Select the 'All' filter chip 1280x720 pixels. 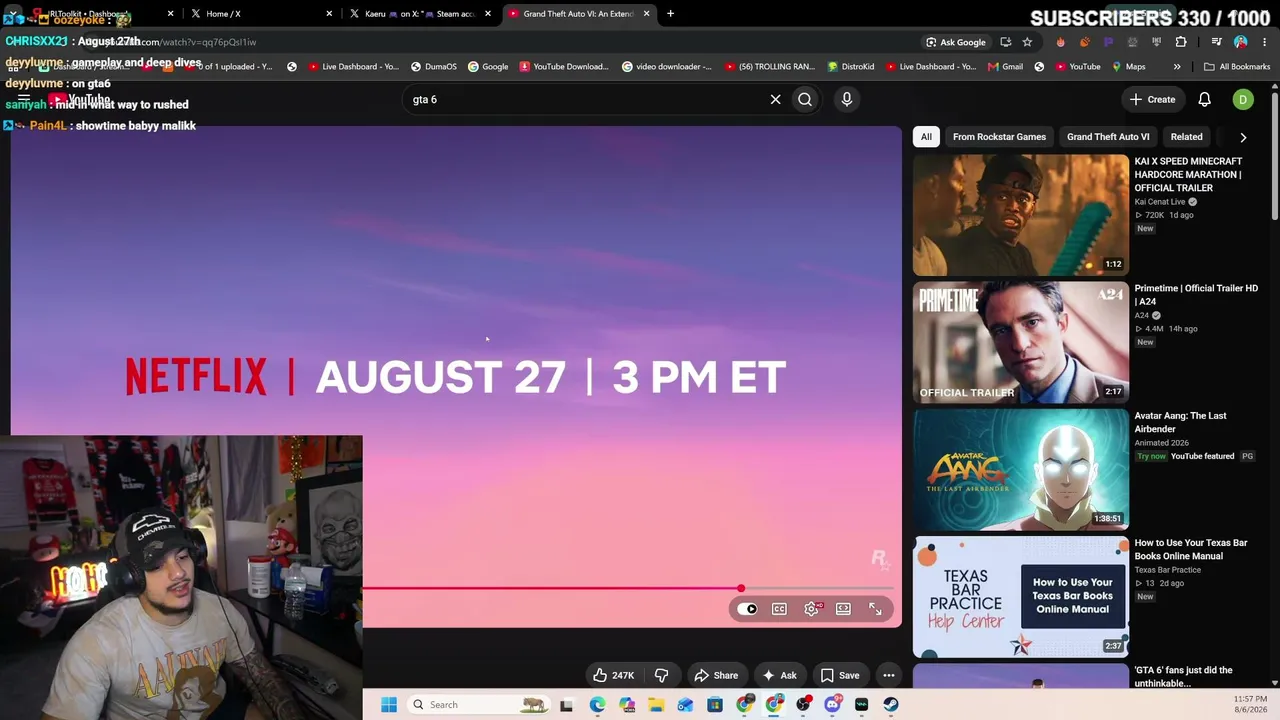click(926, 137)
